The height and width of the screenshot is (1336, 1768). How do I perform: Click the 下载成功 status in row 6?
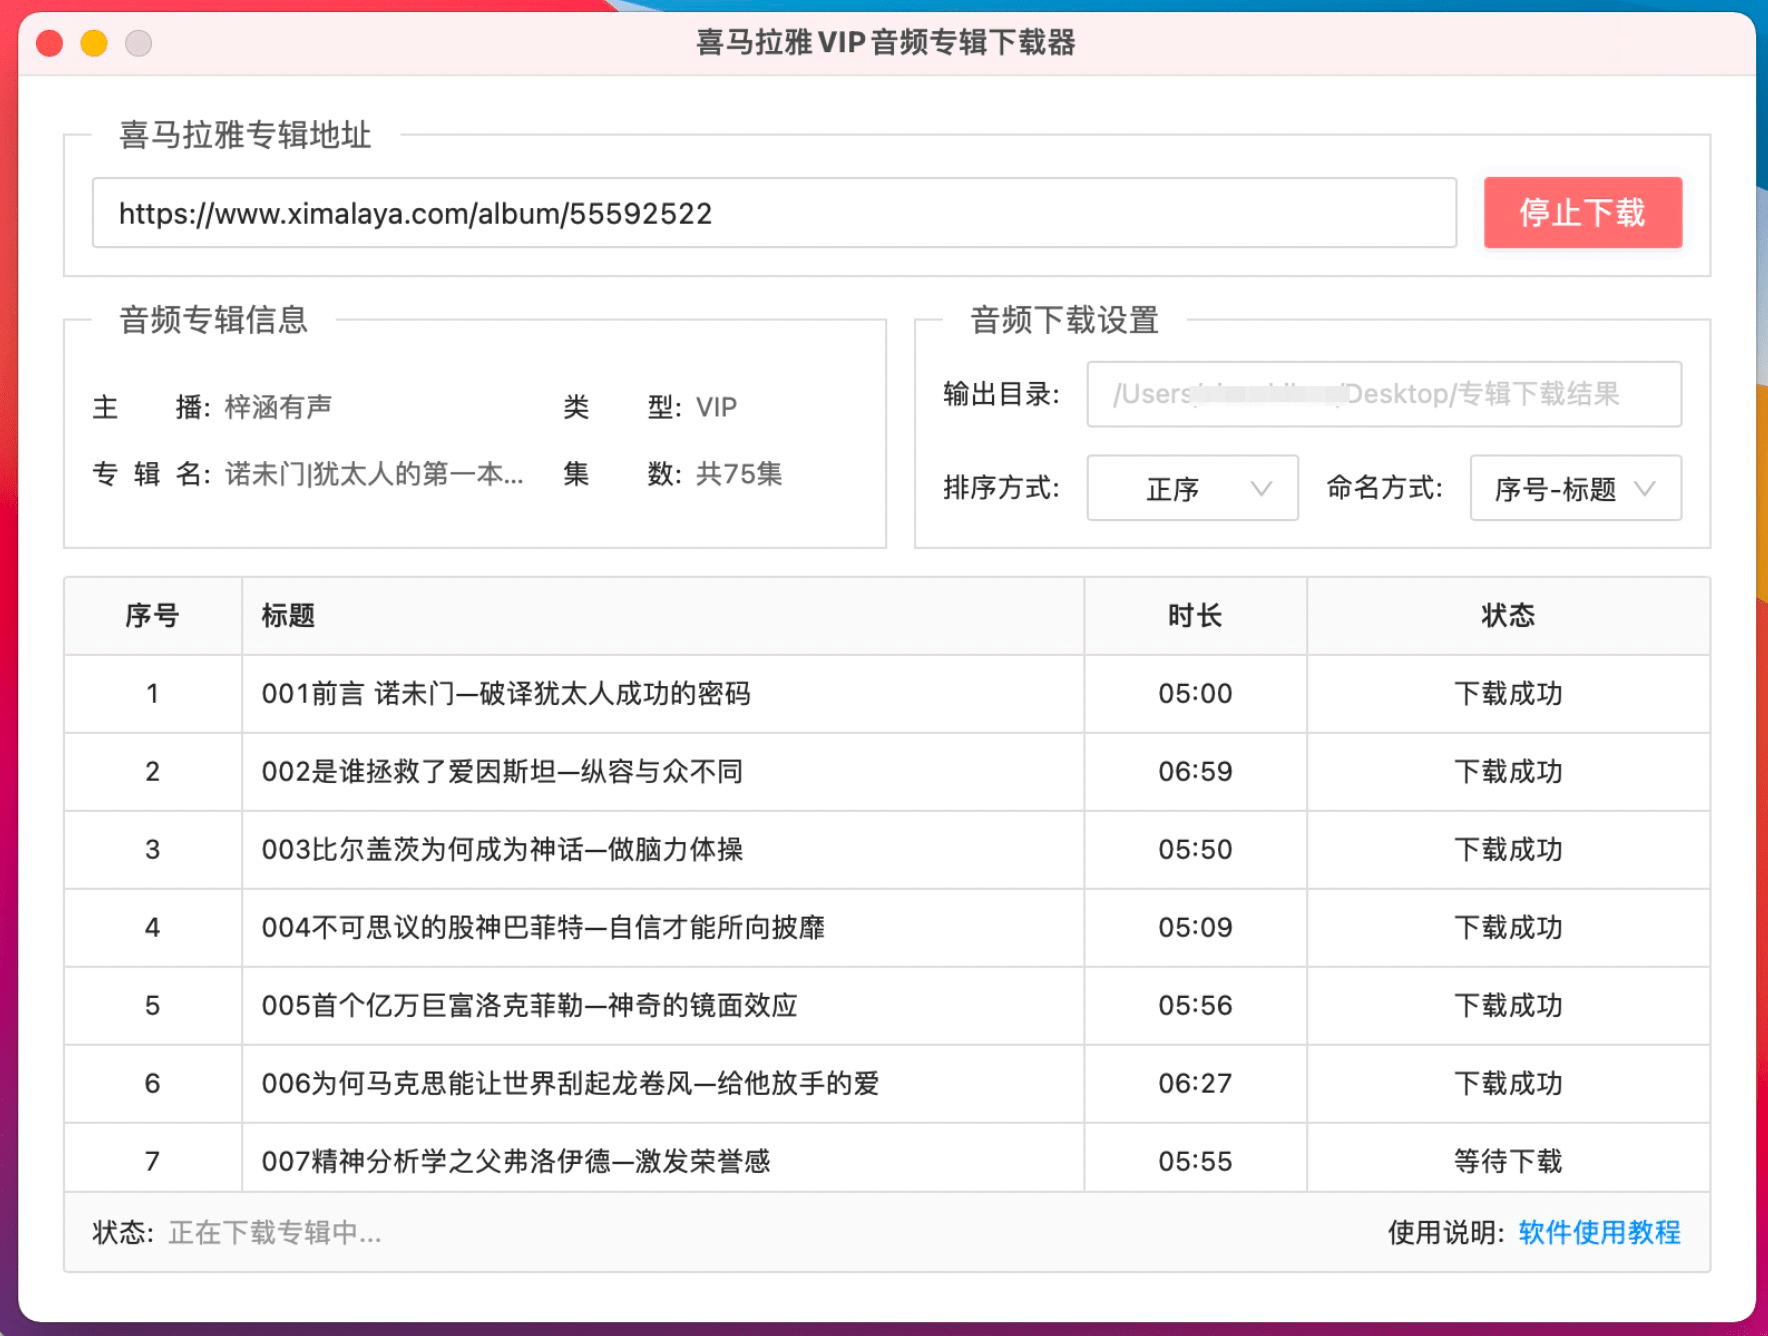pyautogui.click(x=1508, y=1084)
